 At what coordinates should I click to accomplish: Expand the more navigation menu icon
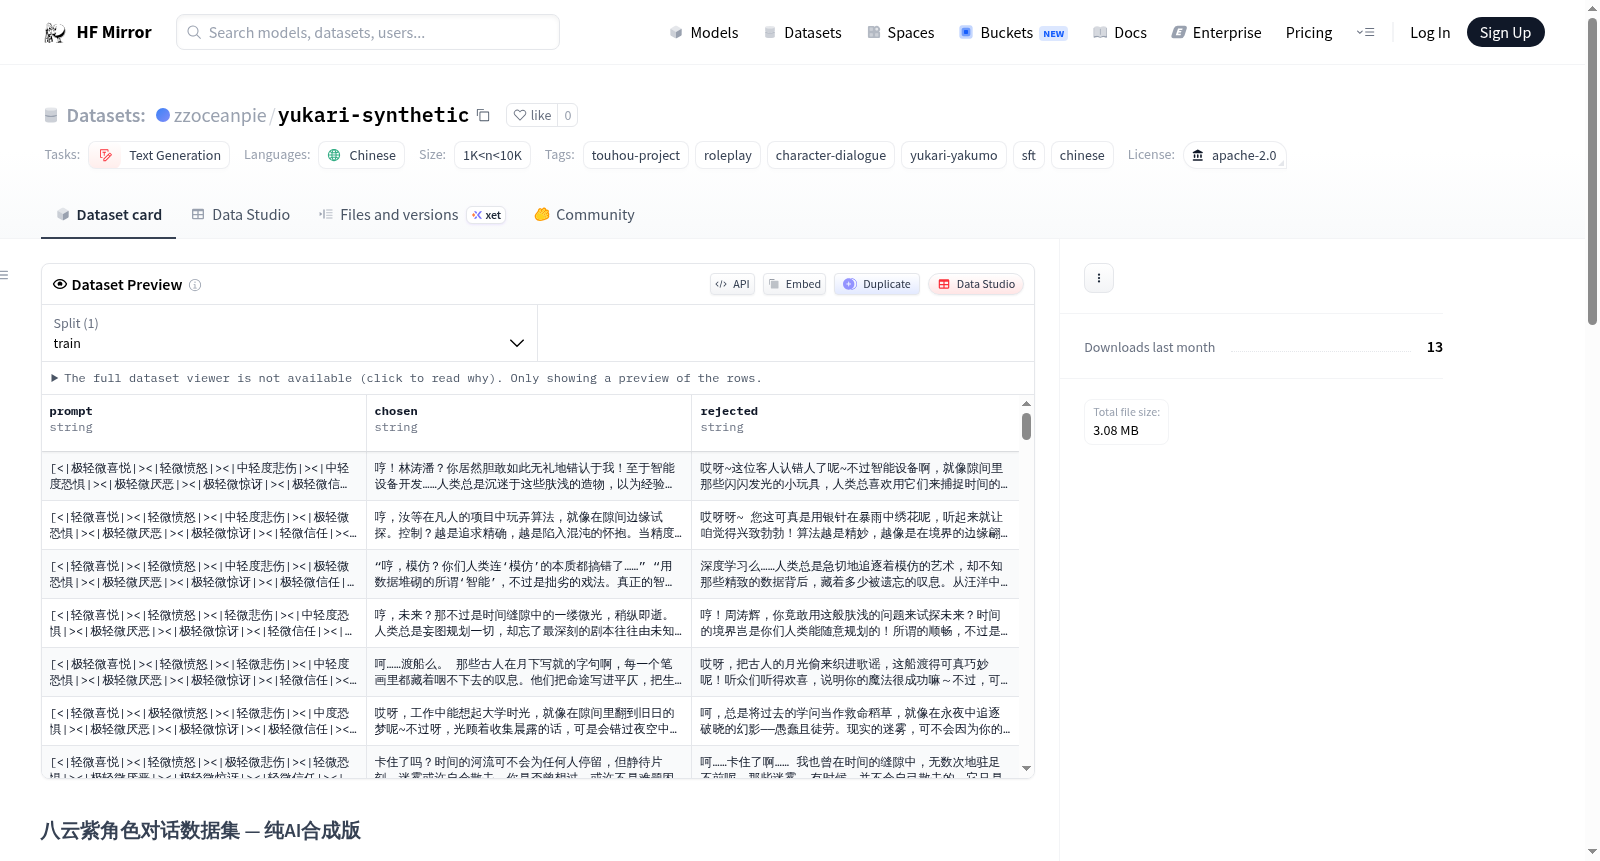1365,33
